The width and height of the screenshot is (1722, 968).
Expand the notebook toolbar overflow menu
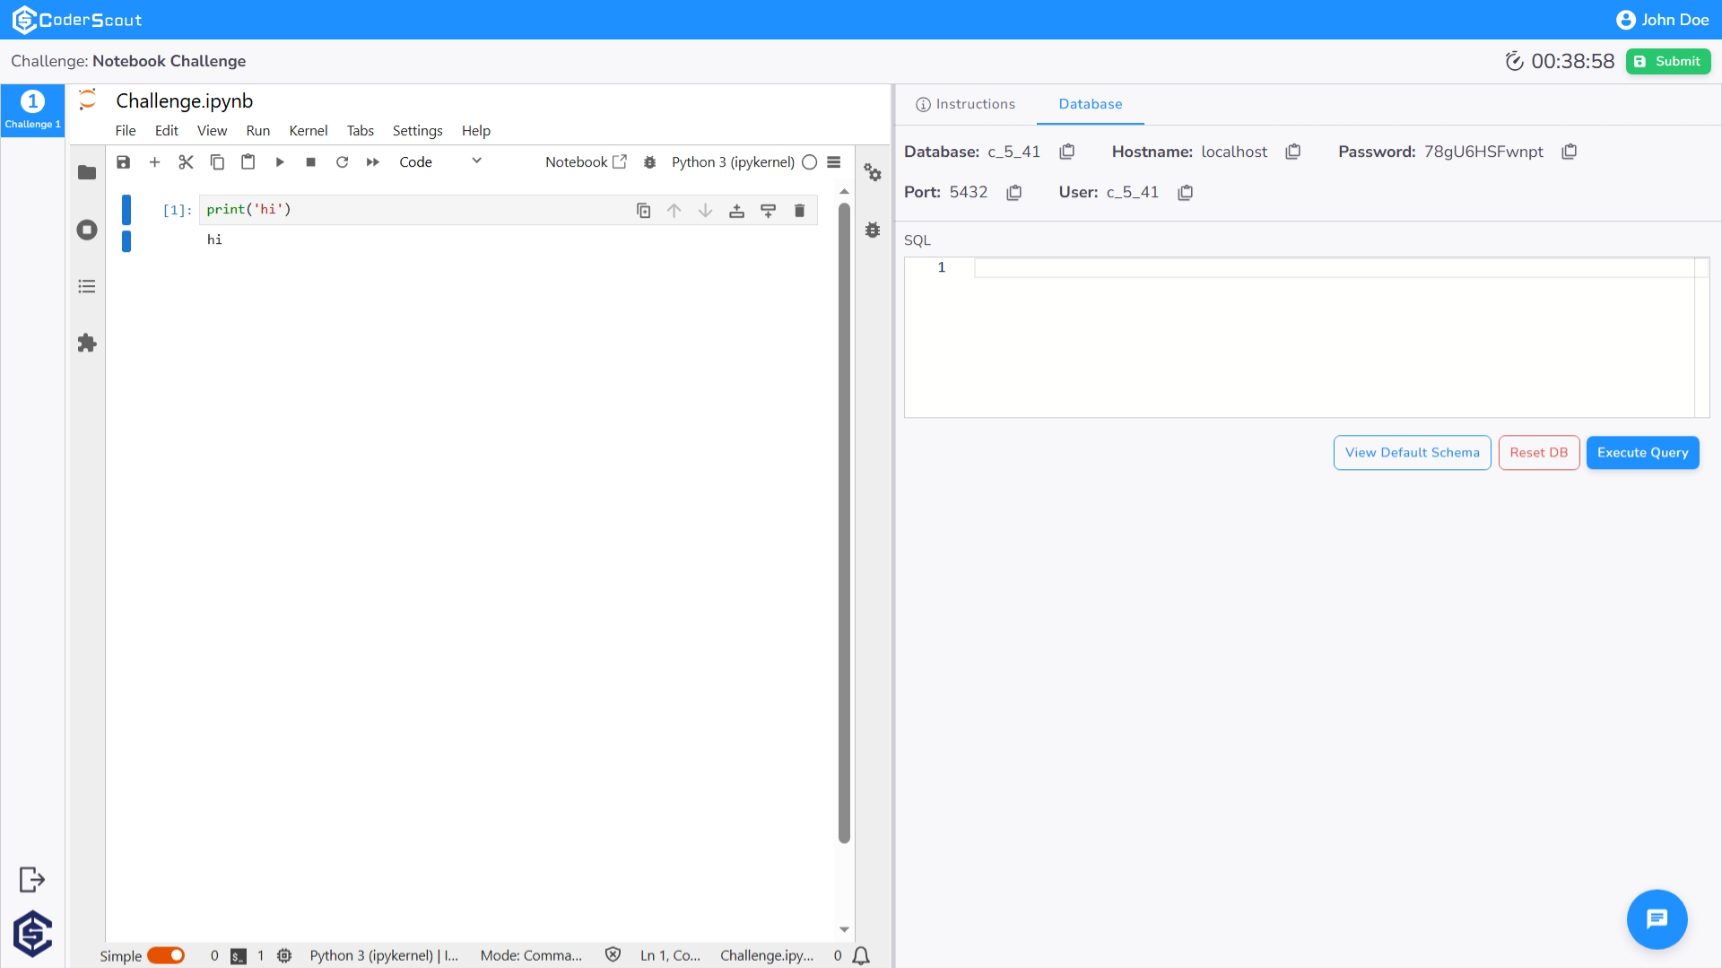tap(835, 161)
